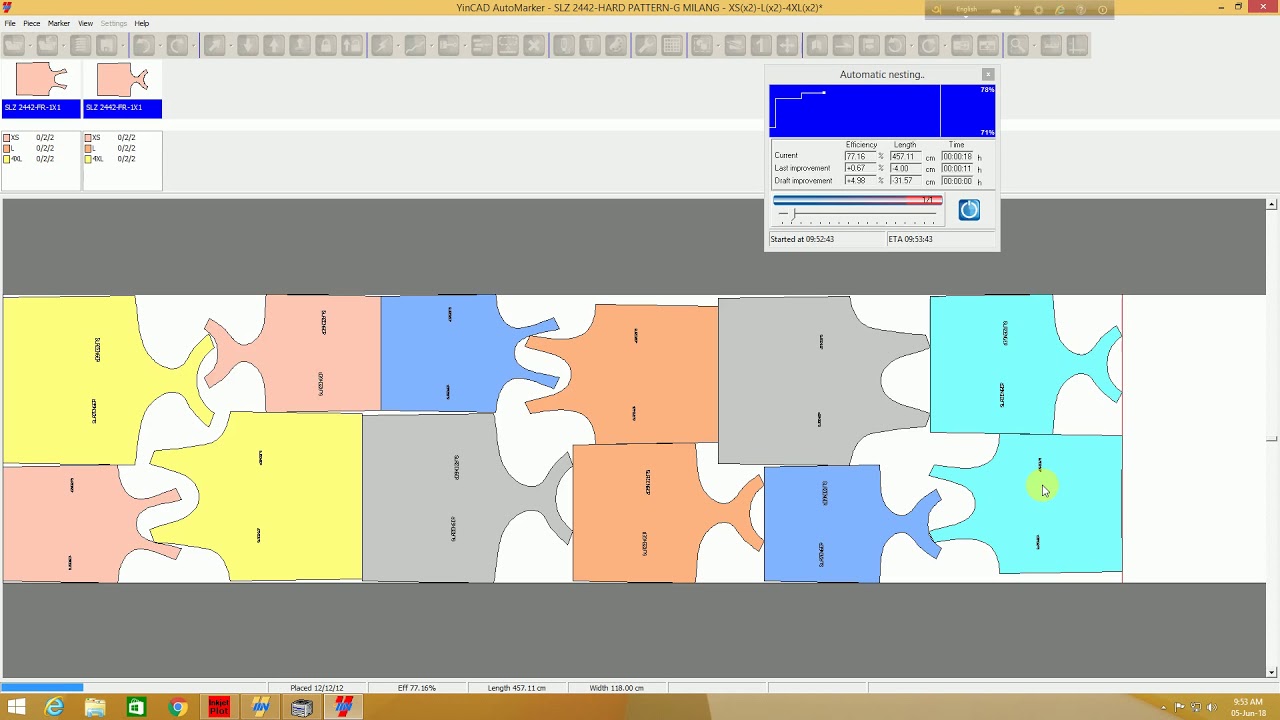Open File Explorer from the taskbar

95,707
